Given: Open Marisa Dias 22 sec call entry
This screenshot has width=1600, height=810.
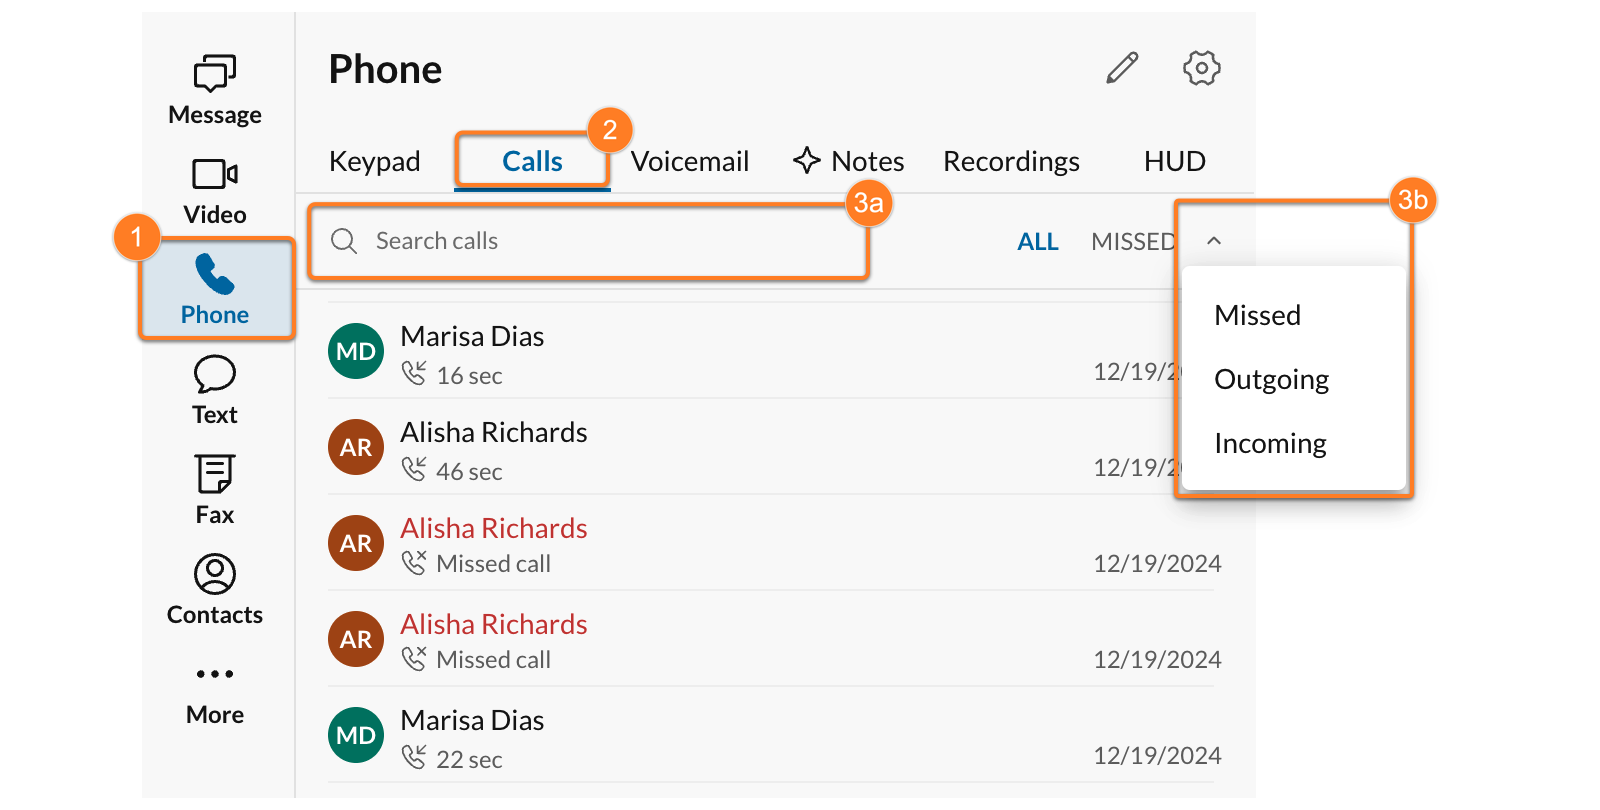Looking at the screenshot, I should coord(770,735).
